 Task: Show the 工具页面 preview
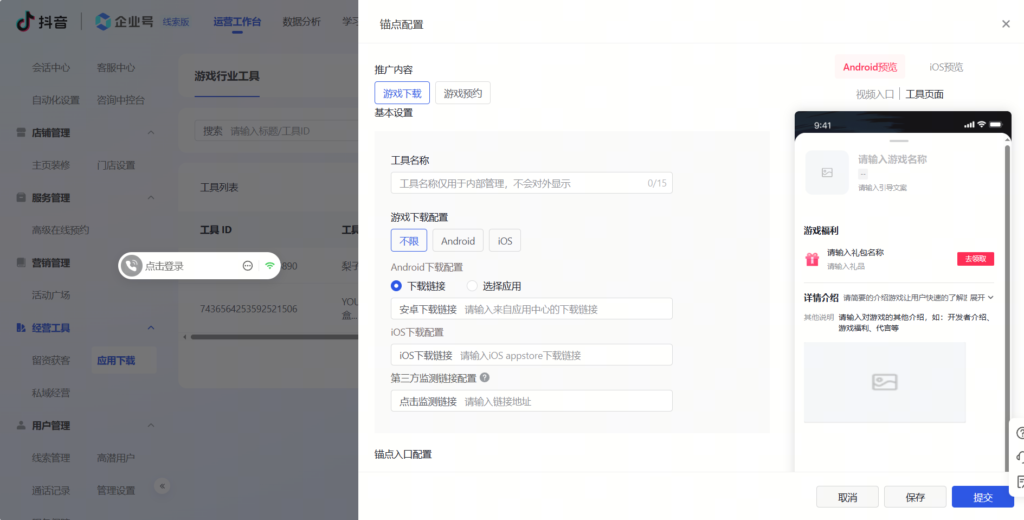coord(925,94)
